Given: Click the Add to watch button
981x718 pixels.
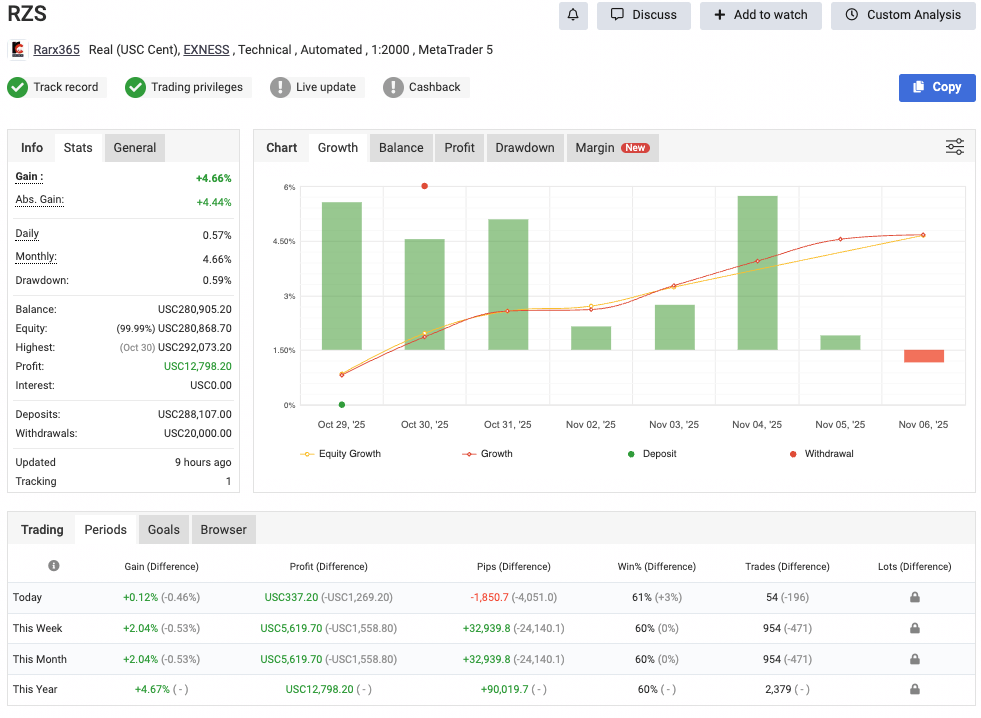Looking at the screenshot, I should click(x=760, y=16).
